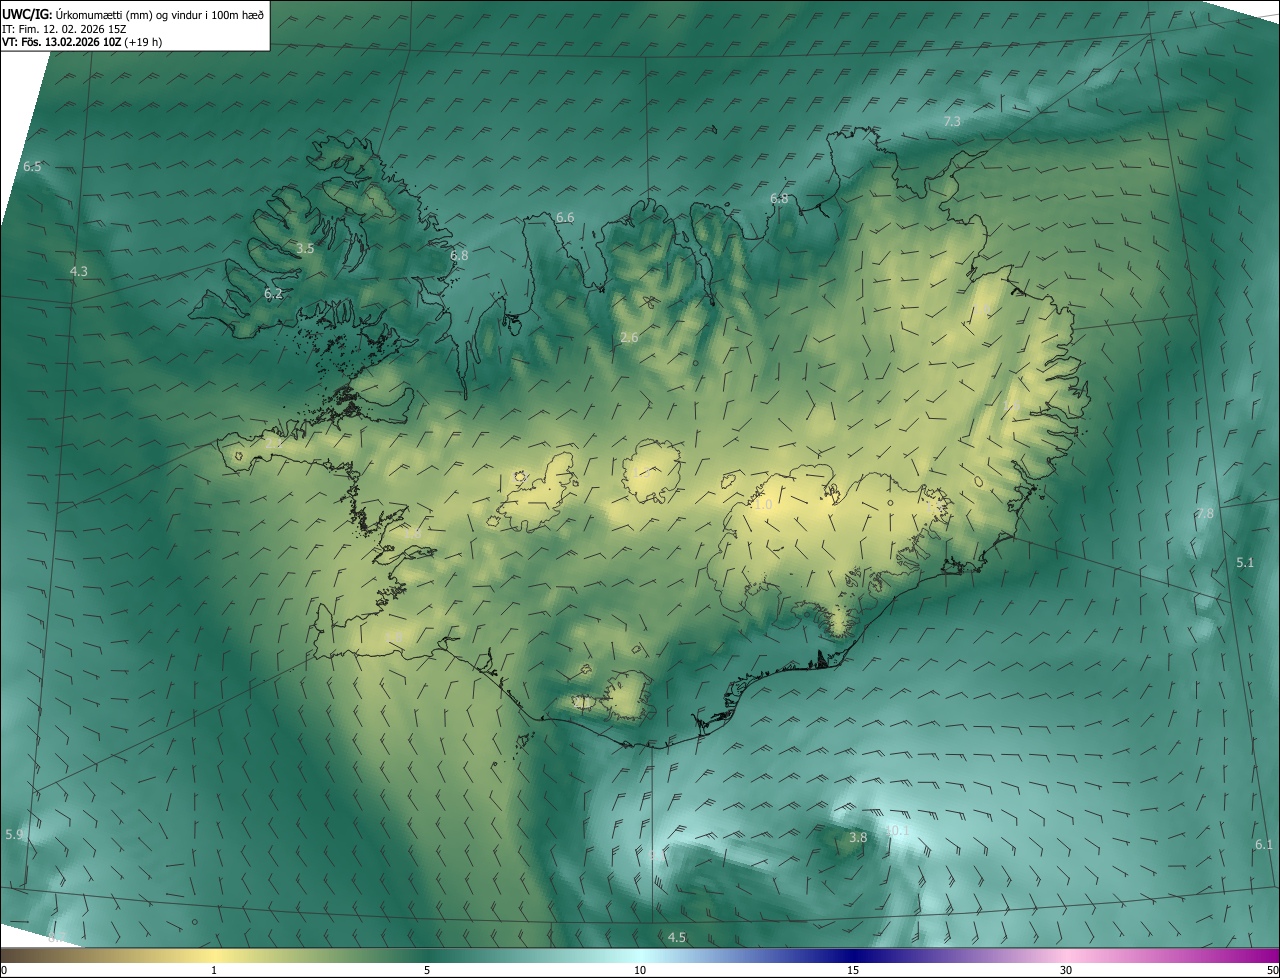Screen dimensions: 1280x978
Task: Click the initial time line "IT: Fim. 12. 02. 2026 15Z"
Action: pos(65,28)
